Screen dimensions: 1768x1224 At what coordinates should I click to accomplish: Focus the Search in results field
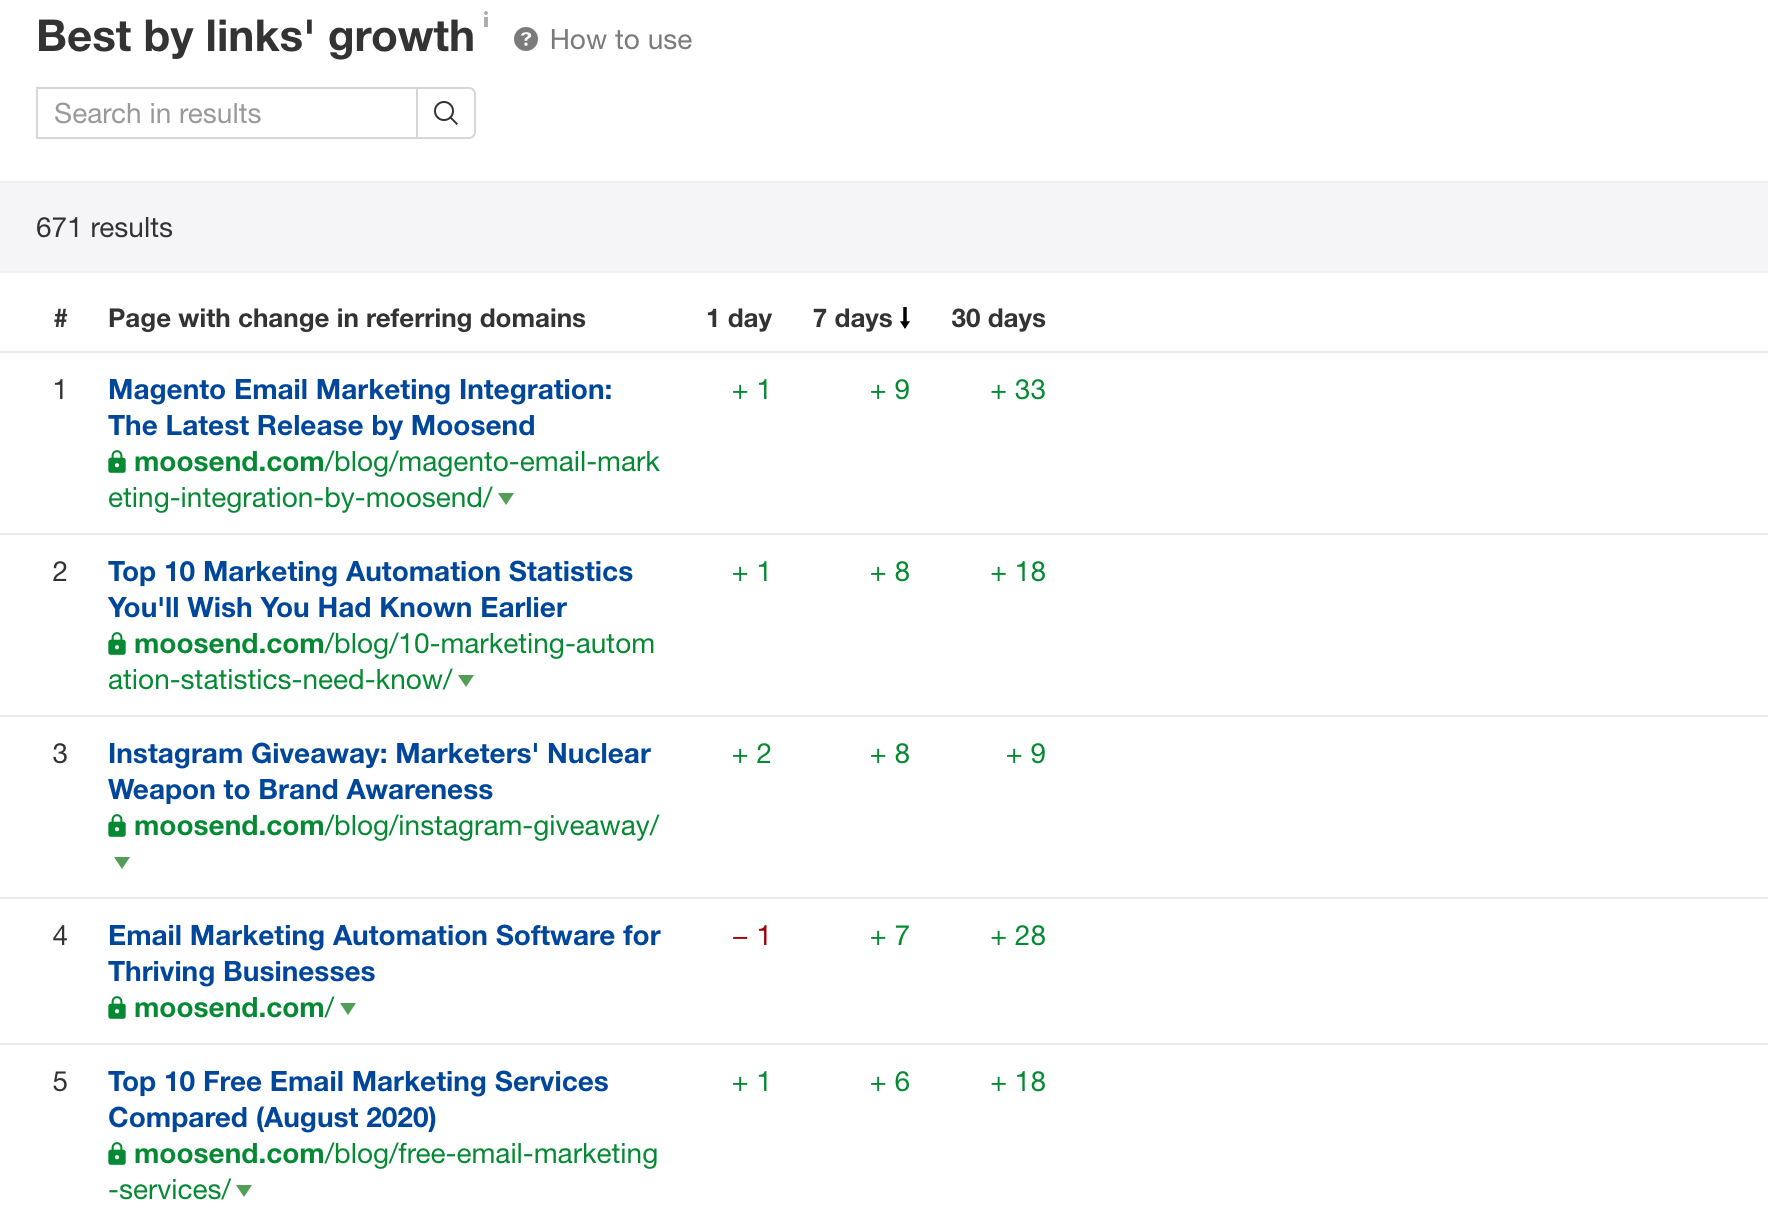227,113
